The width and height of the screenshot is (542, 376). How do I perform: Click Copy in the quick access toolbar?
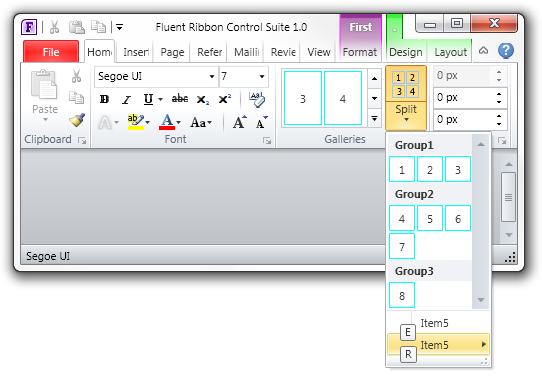pyautogui.click(x=99, y=27)
